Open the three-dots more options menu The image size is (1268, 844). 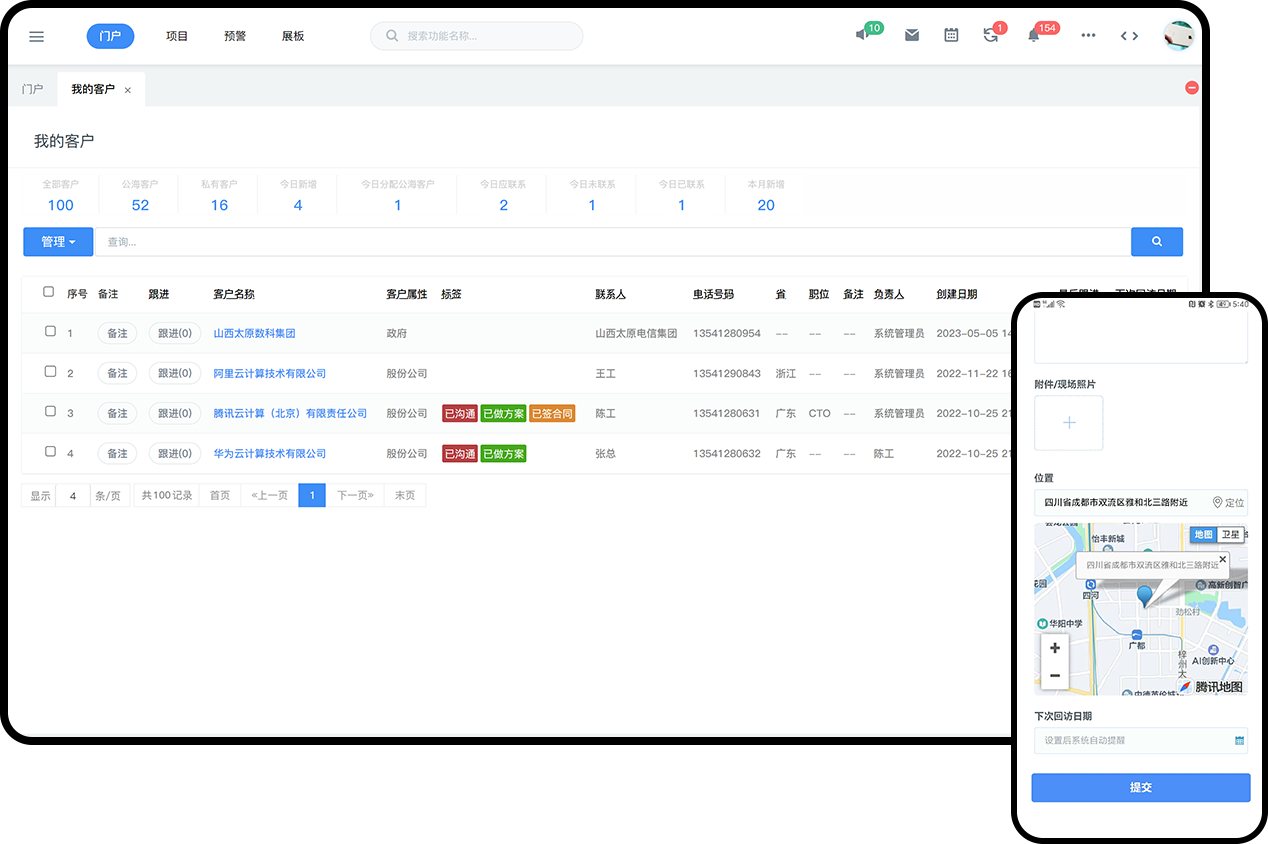pyautogui.click(x=1088, y=36)
